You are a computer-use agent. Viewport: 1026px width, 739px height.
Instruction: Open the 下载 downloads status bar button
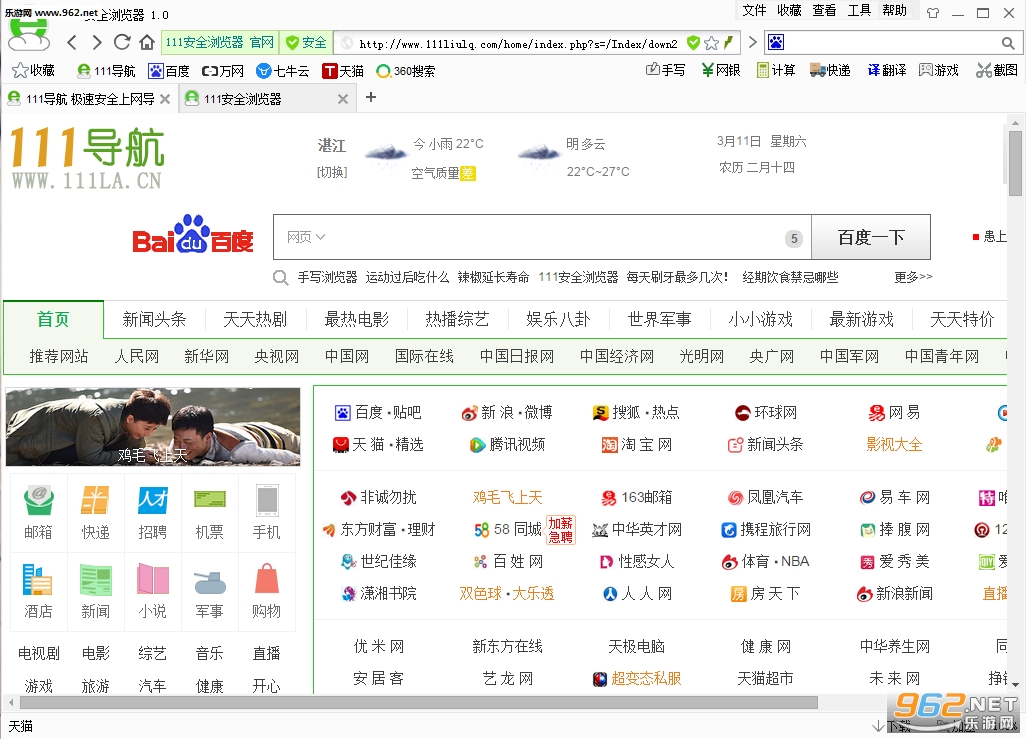[893, 725]
